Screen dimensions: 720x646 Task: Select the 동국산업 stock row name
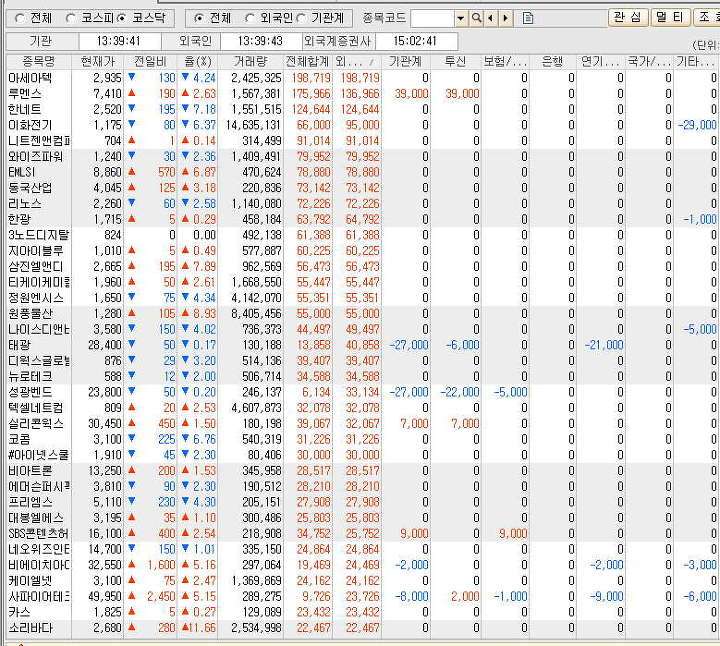coord(30,188)
